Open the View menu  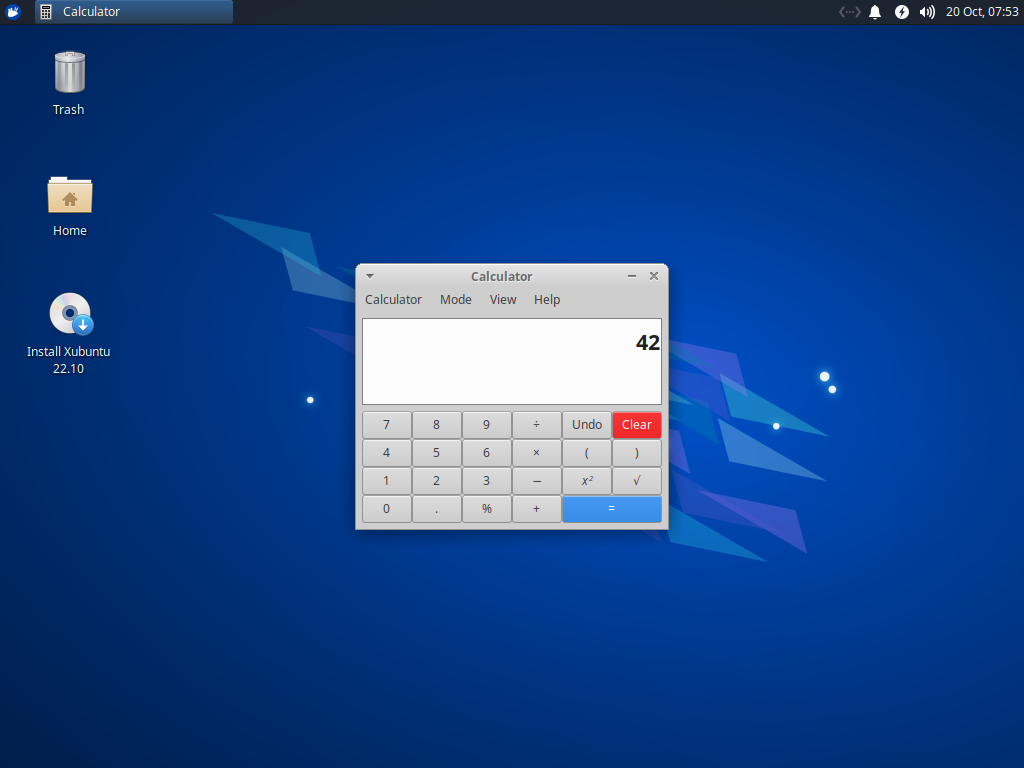[x=502, y=299]
